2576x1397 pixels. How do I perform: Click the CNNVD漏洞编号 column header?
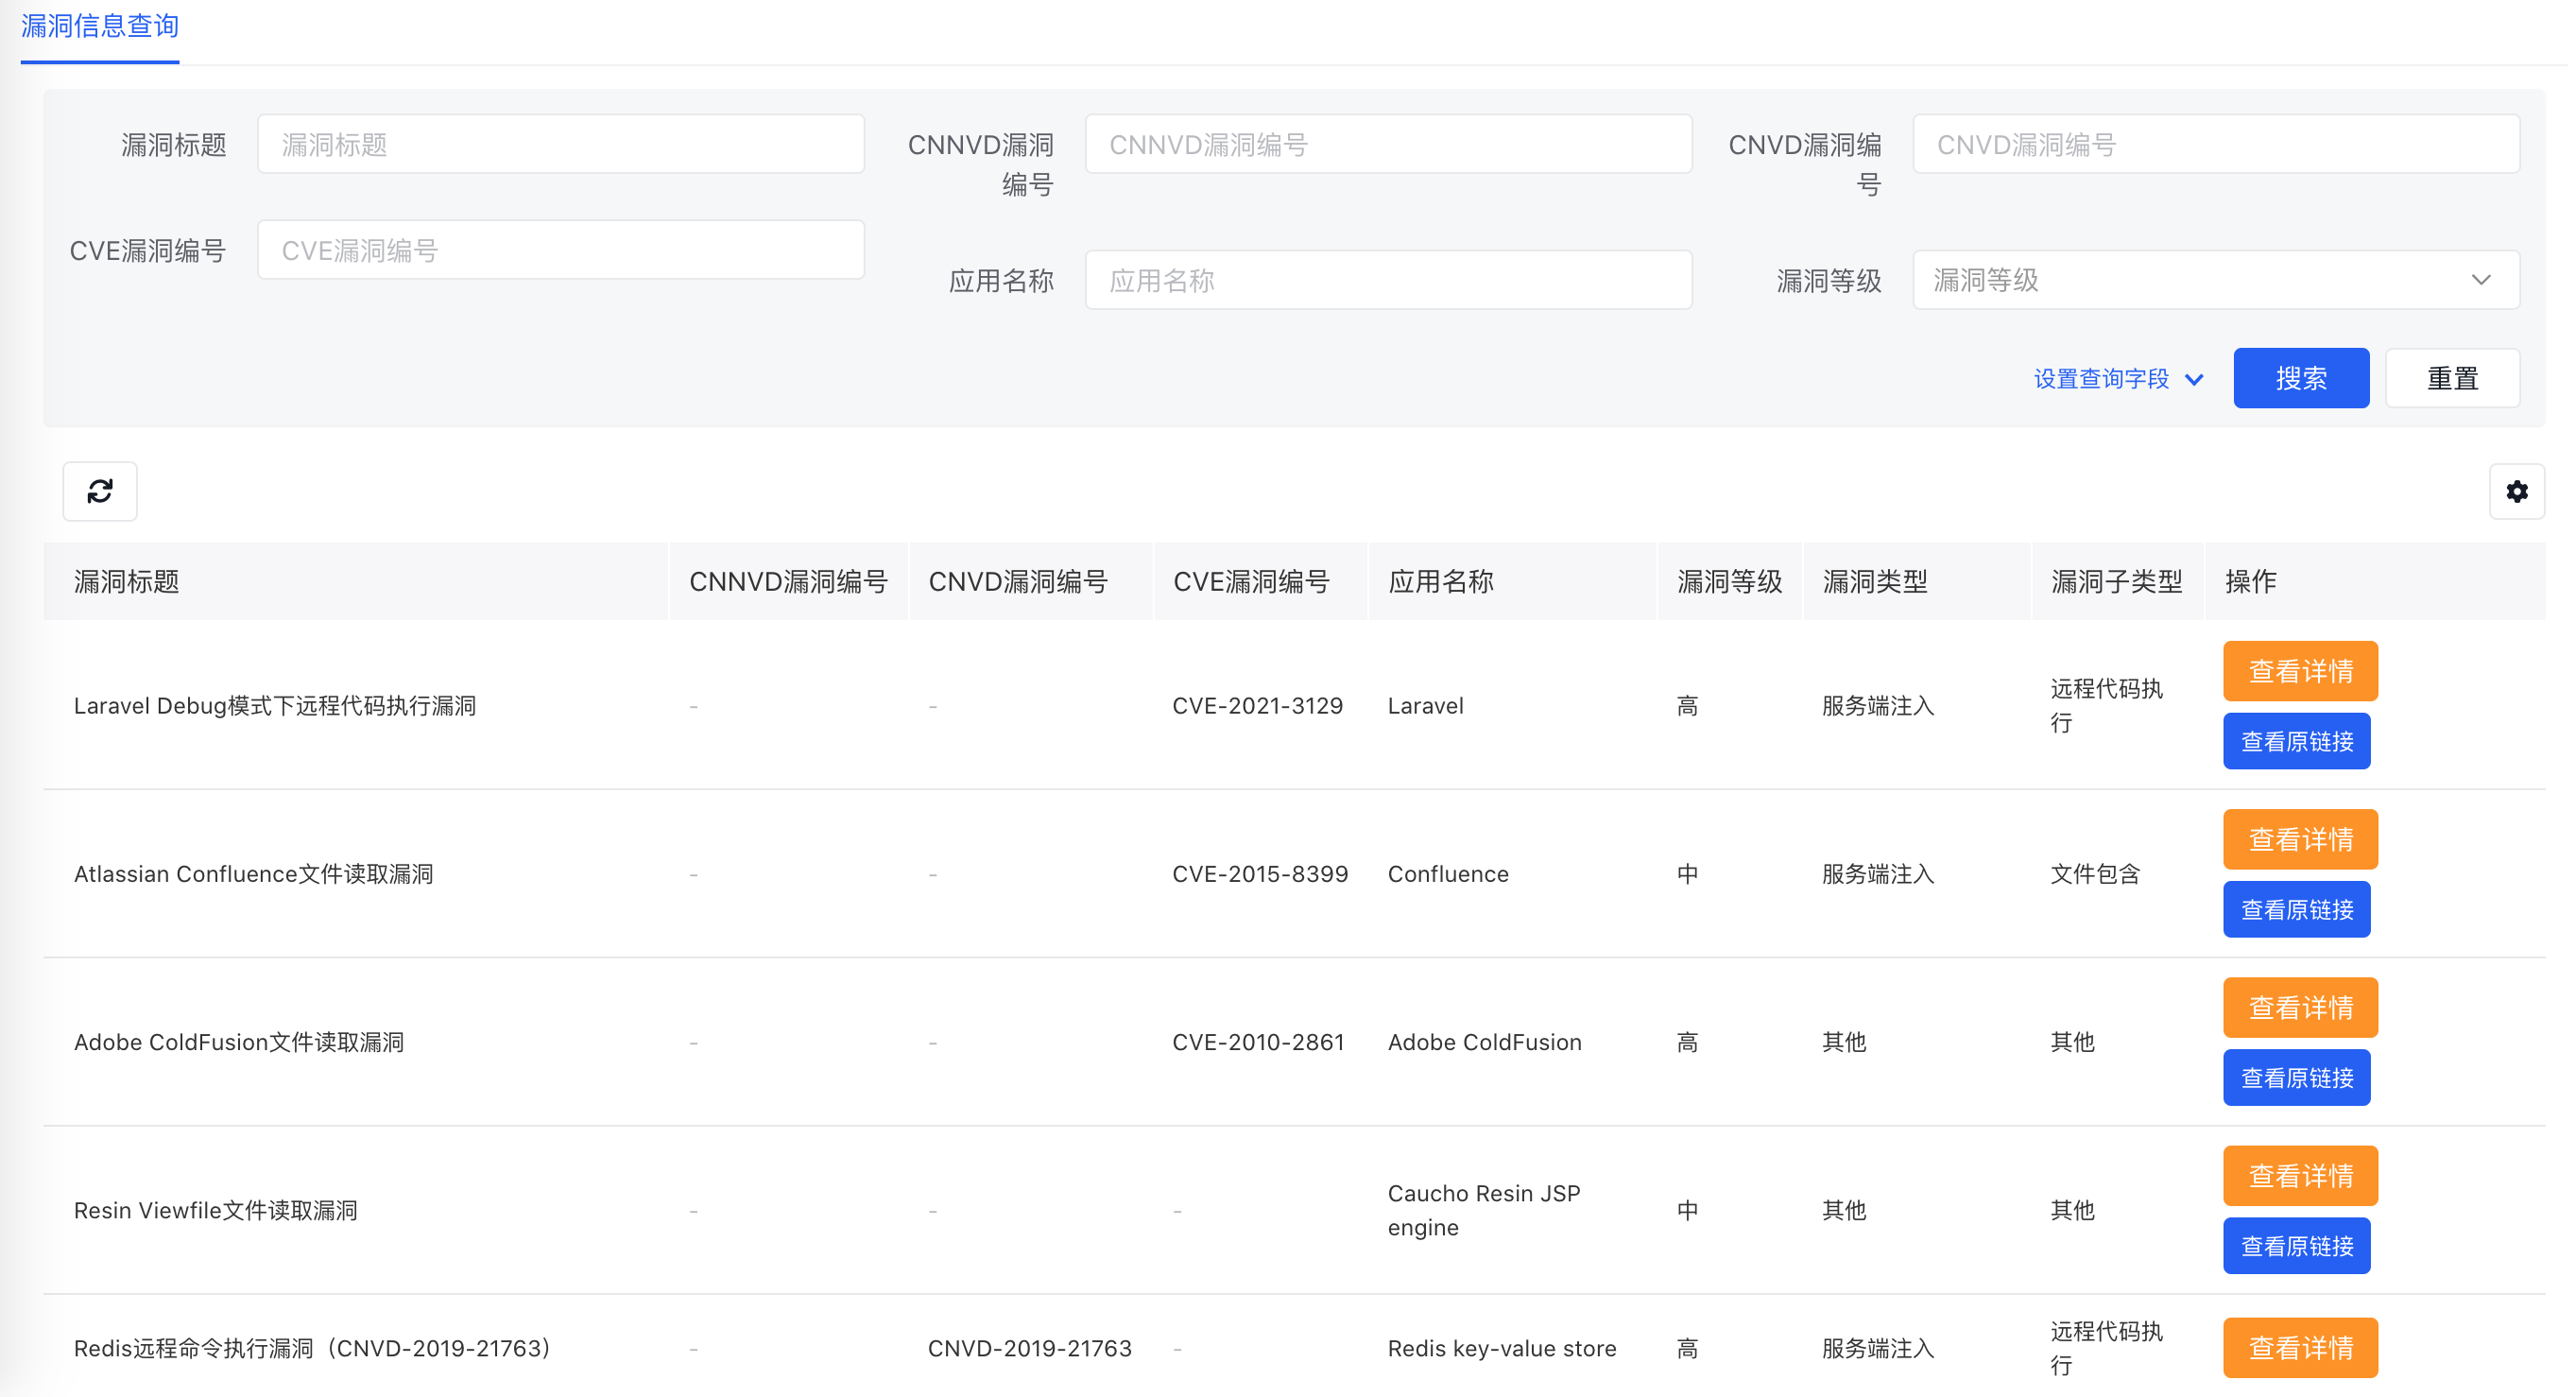(788, 581)
